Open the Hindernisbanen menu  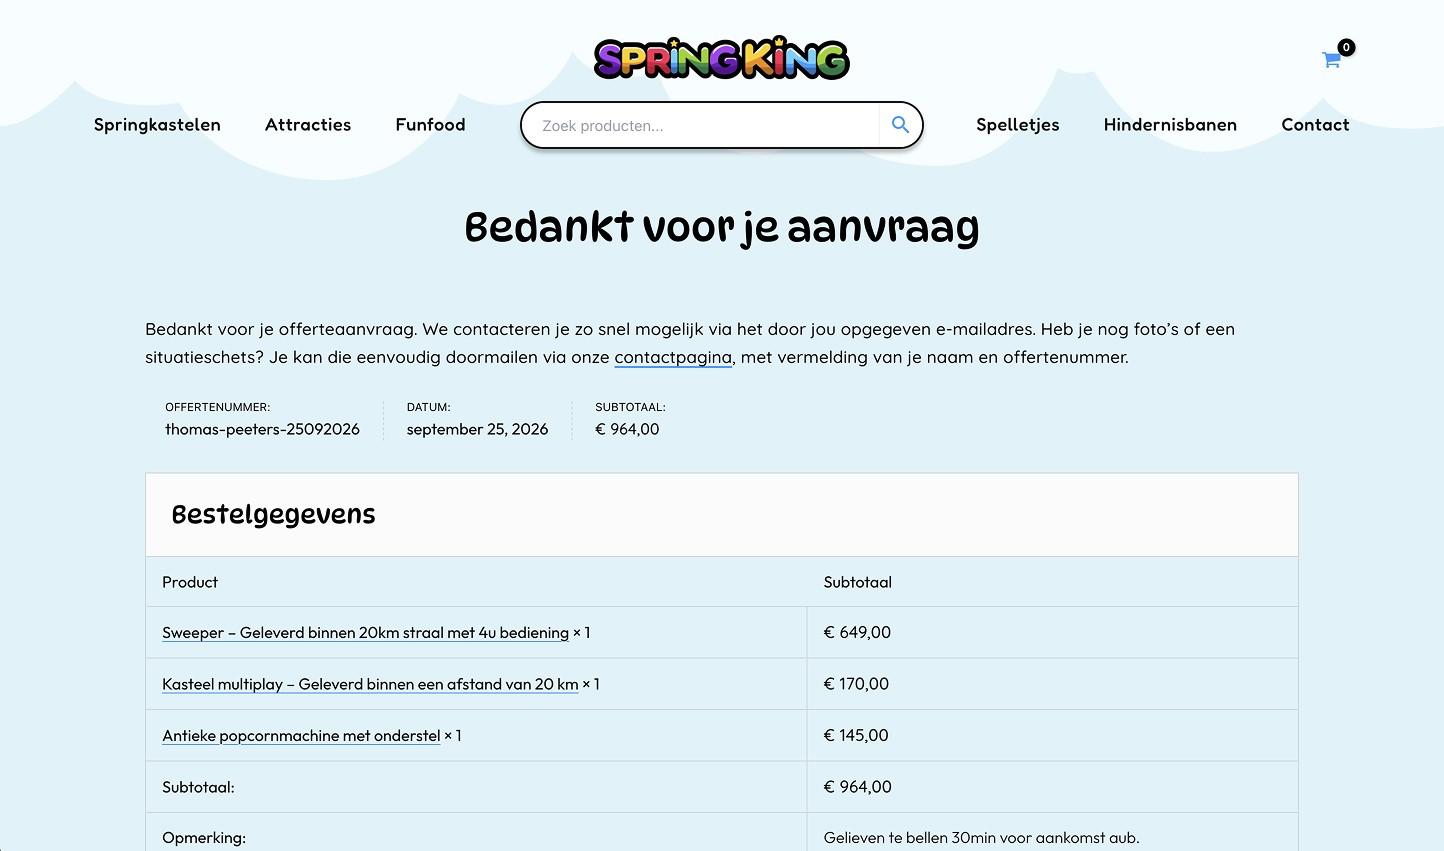tap(1170, 125)
